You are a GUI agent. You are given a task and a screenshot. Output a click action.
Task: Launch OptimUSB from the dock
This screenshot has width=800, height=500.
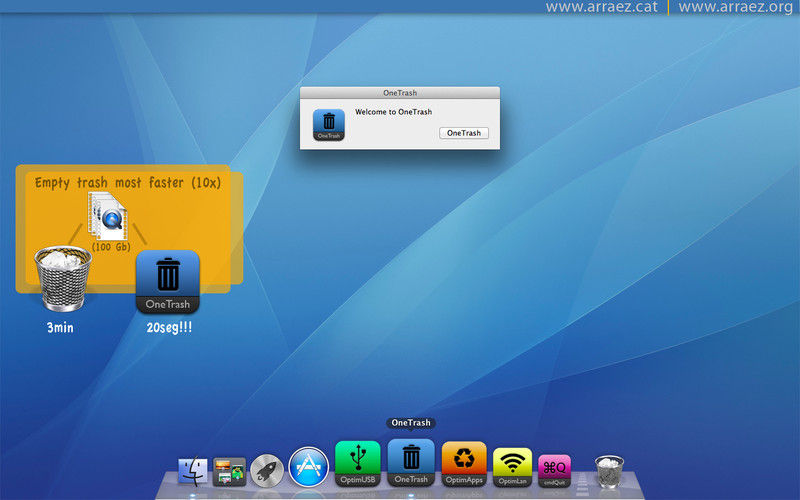(x=358, y=463)
